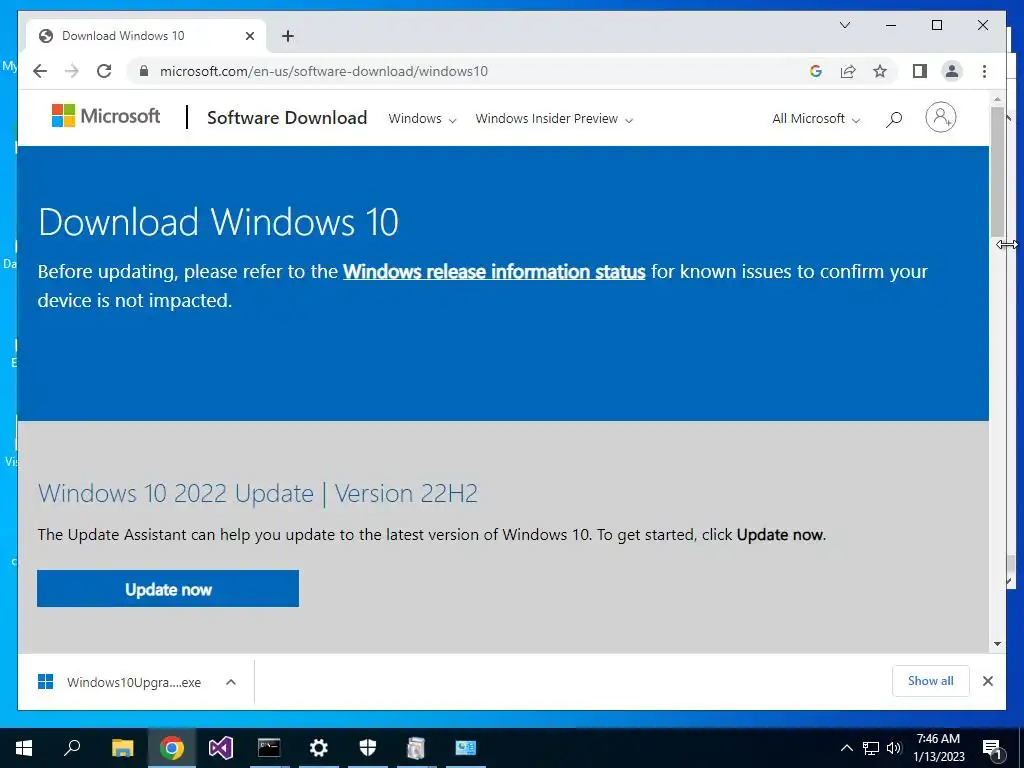Click the scrollbar down arrow
Image resolution: width=1024 pixels, height=768 pixels.
click(997, 644)
